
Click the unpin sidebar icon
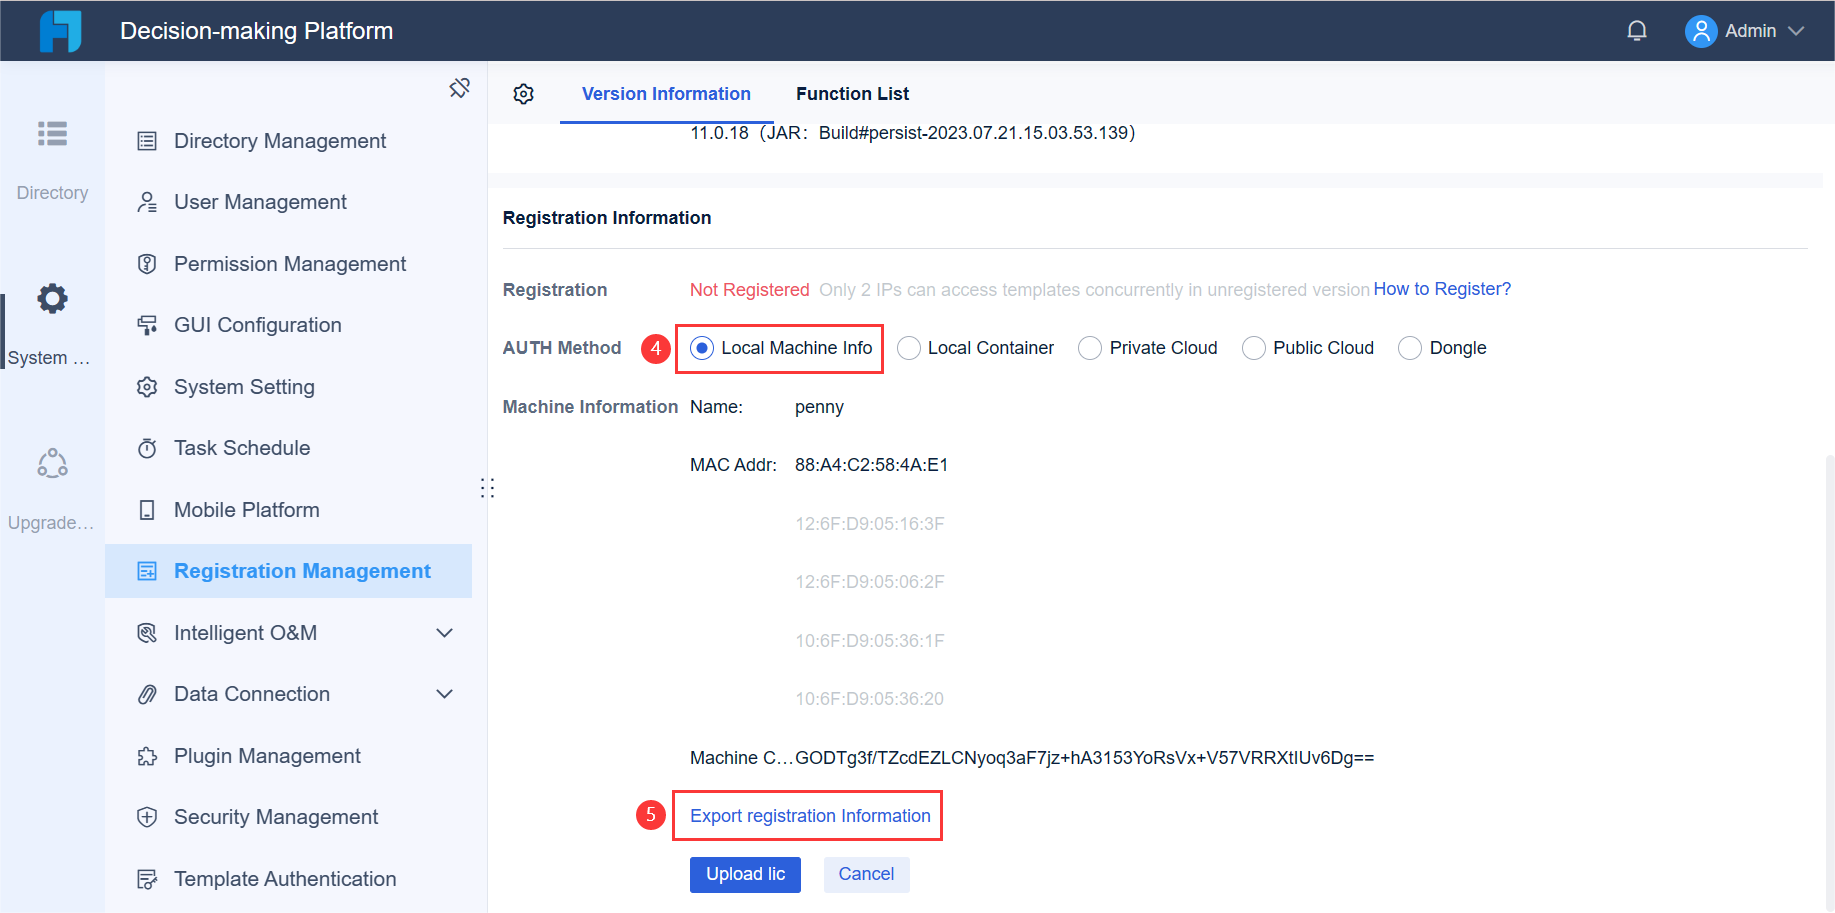pos(459,87)
